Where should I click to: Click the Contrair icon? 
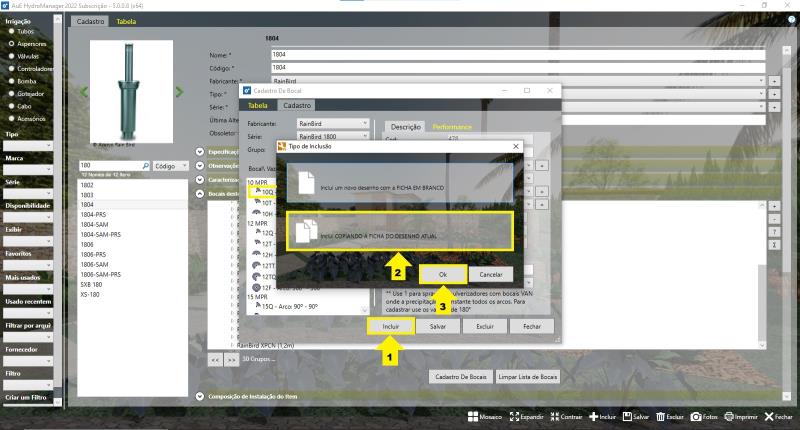[x=553, y=416]
